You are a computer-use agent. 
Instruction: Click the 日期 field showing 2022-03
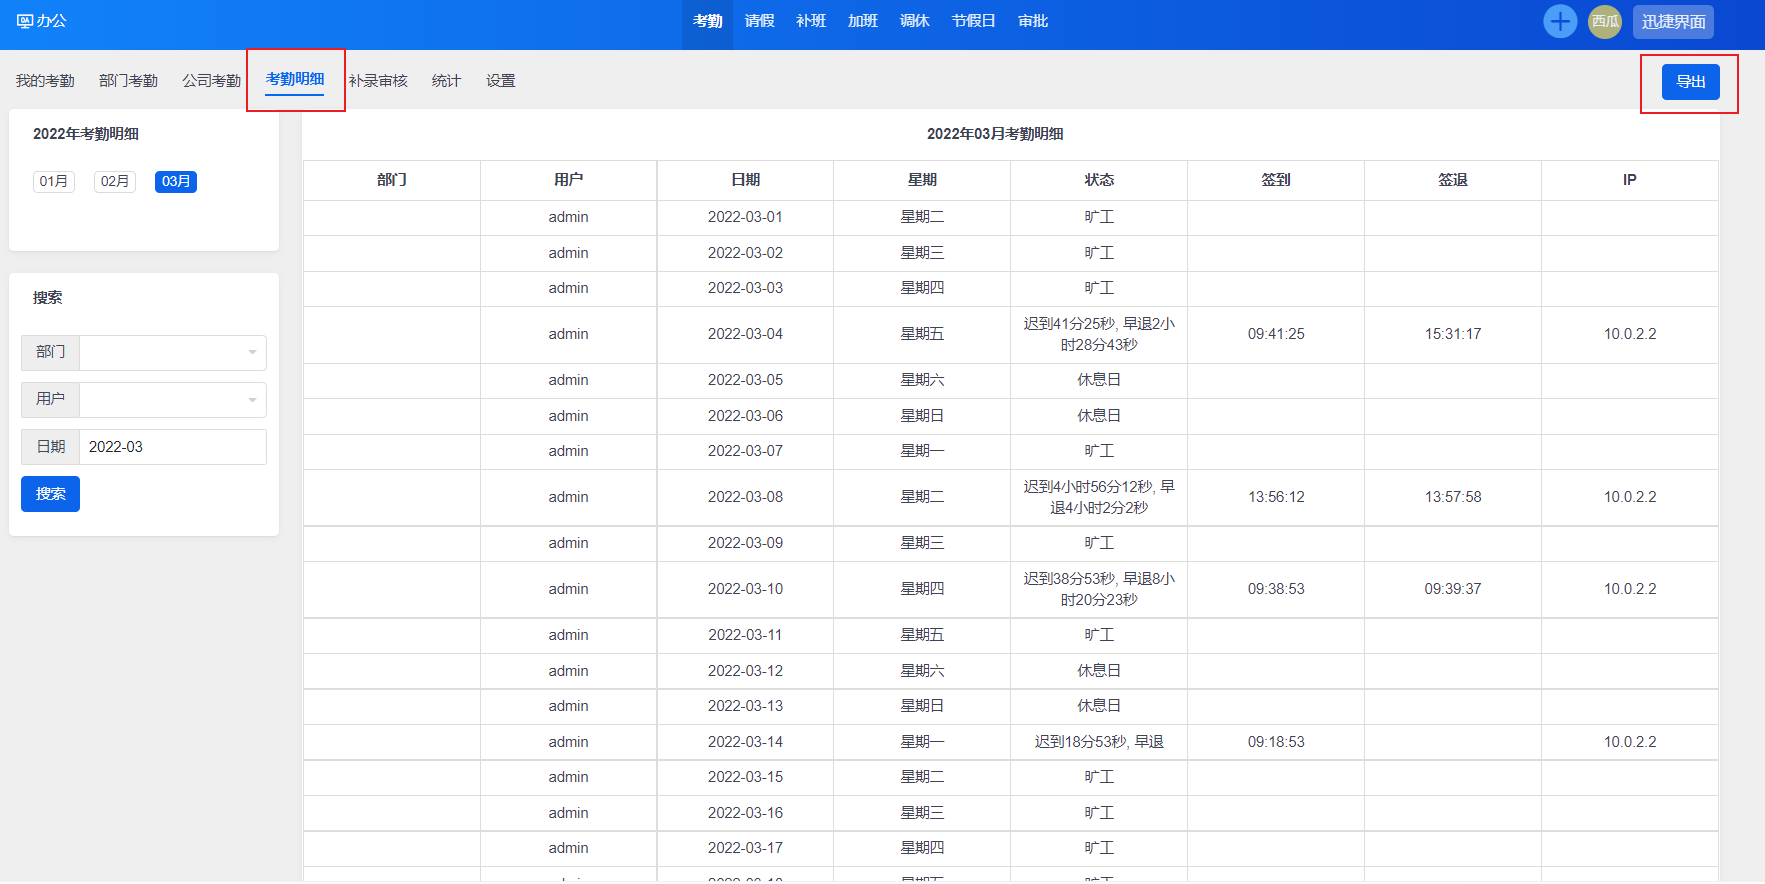click(x=172, y=447)
